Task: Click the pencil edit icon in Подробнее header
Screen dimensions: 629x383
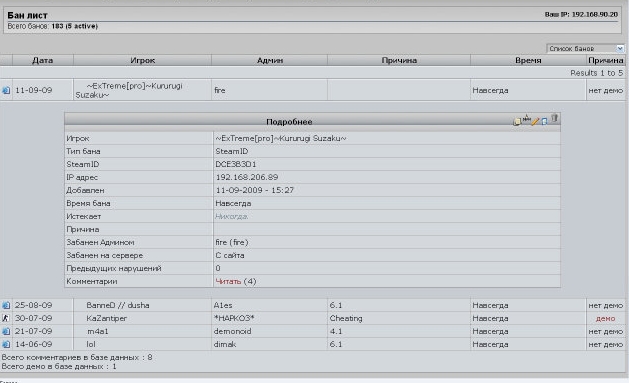Action: coord(536,121)
